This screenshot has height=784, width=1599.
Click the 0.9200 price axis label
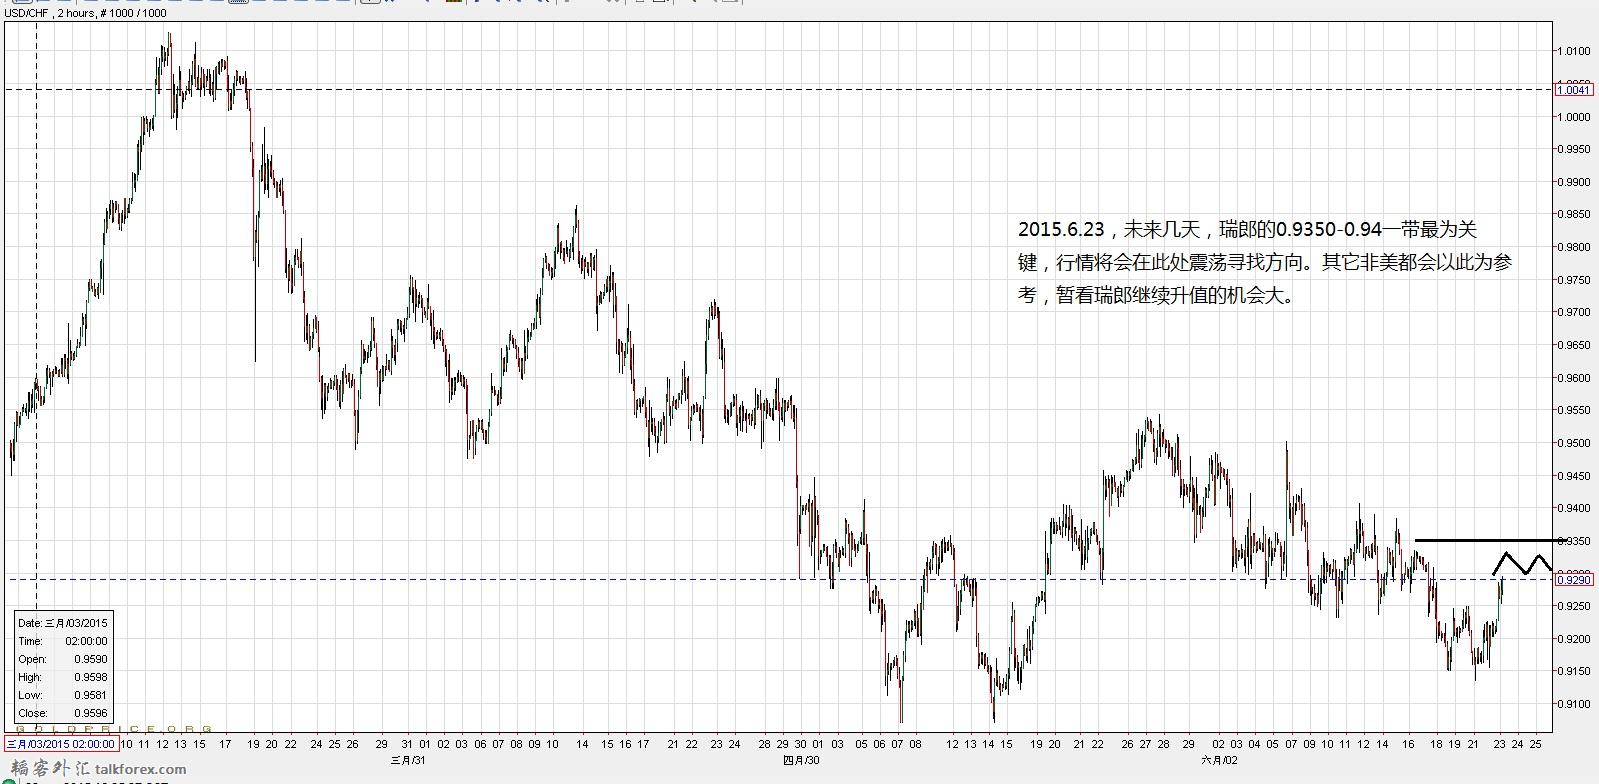click(1573, 639)
